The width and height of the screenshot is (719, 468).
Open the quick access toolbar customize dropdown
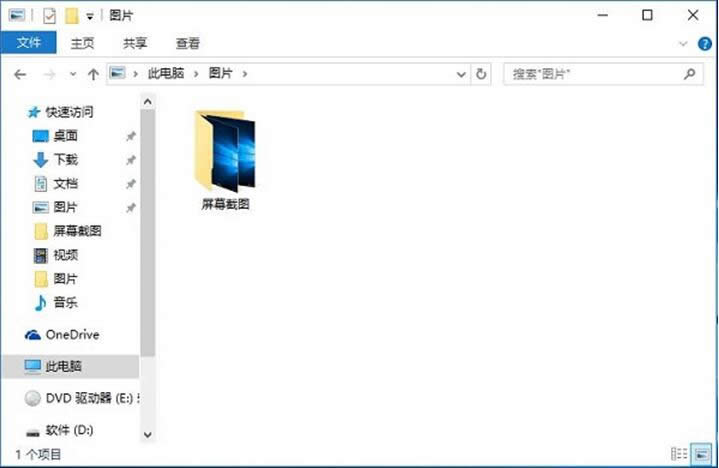point(90,17)
